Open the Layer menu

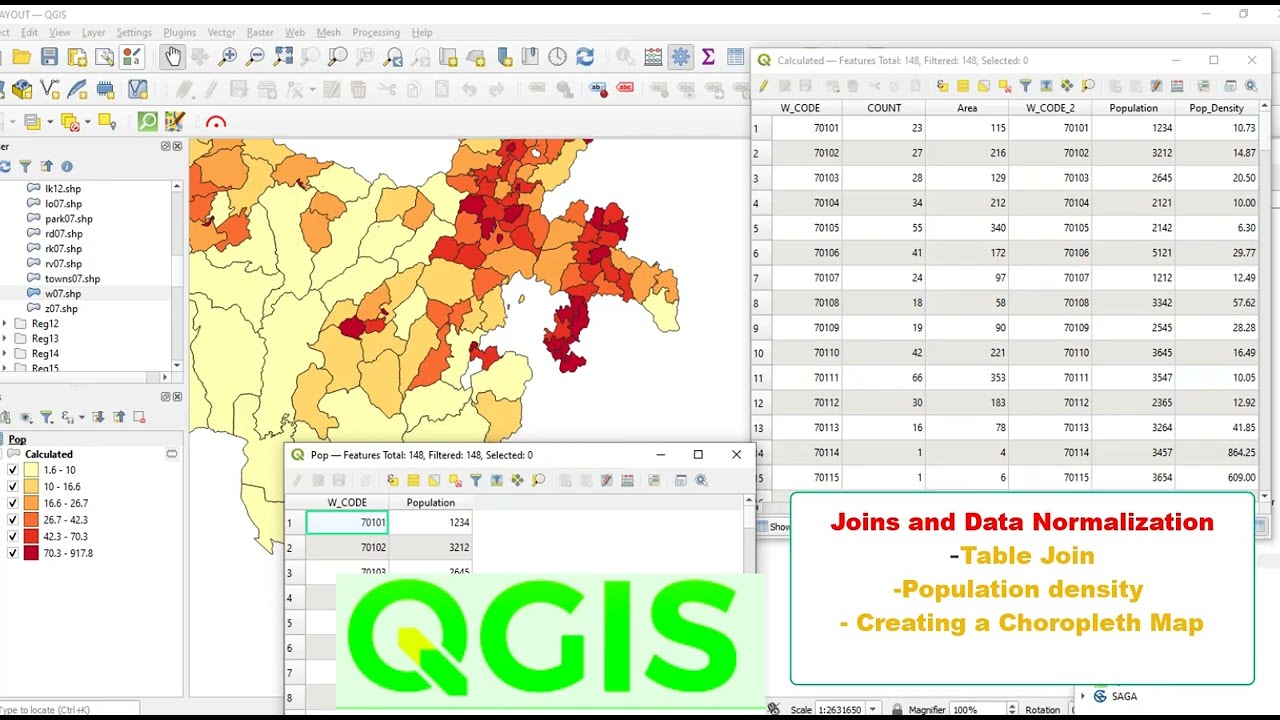(x=93, y=32)
